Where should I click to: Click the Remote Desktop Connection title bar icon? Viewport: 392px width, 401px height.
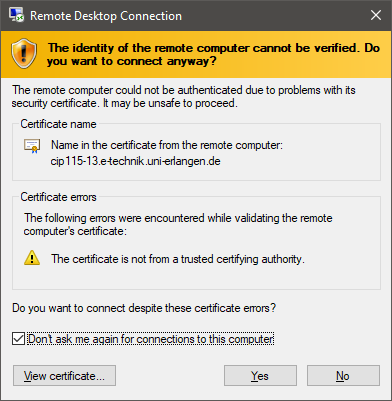click(x=17, y=15)
